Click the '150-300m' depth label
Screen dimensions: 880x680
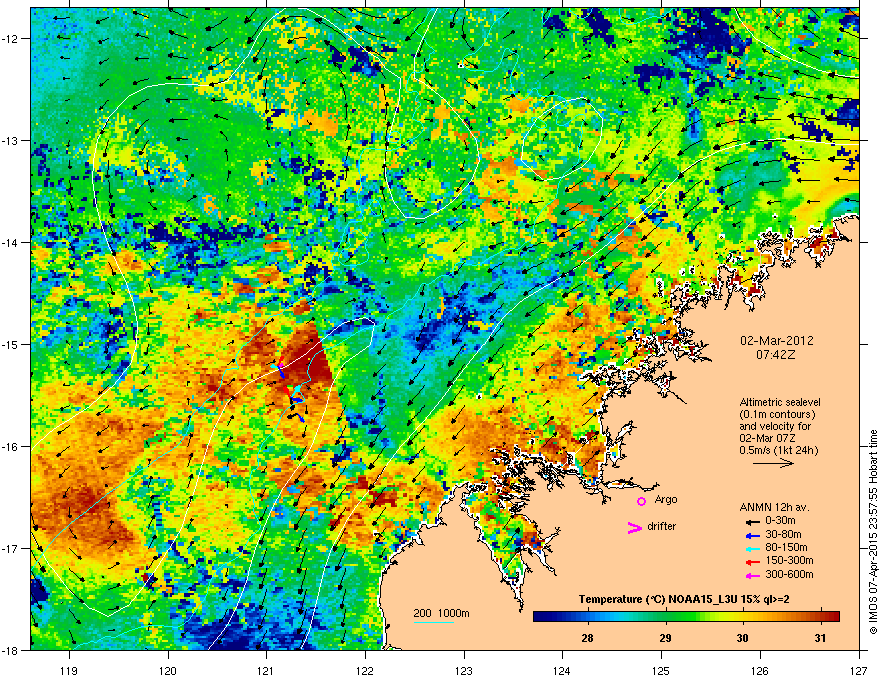point(789,560)
